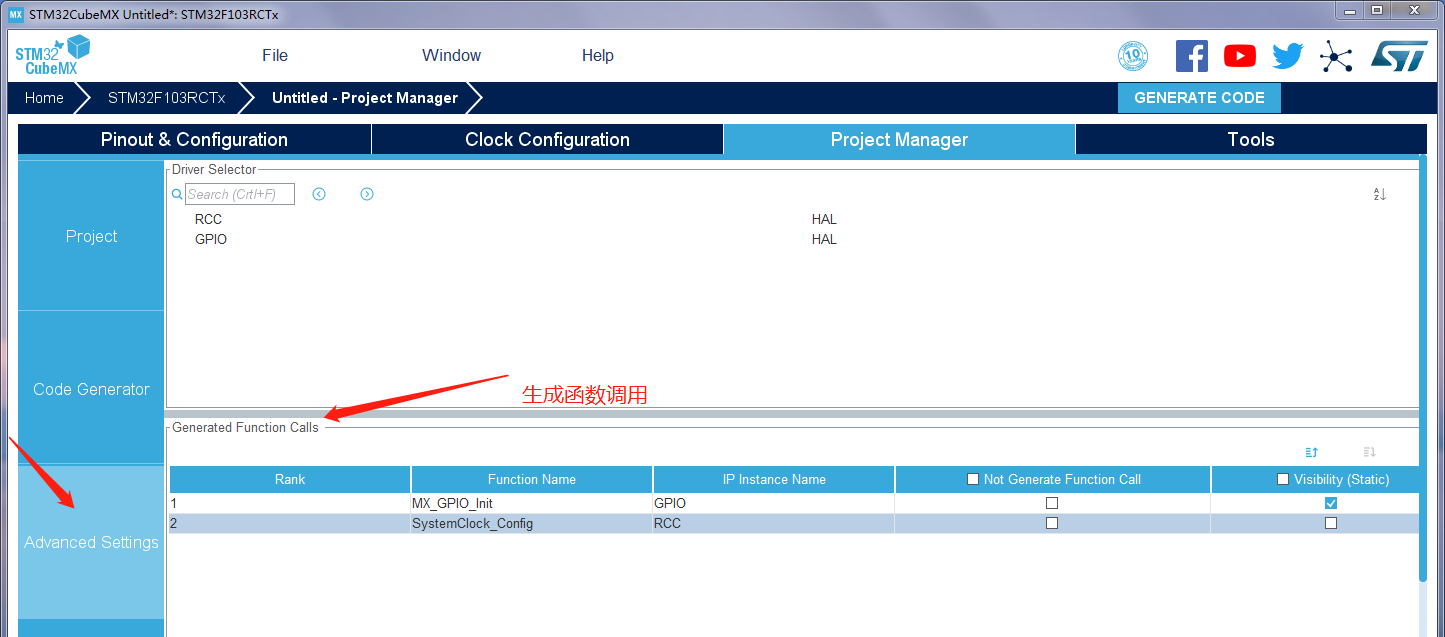Toggle Visibility (Static) header checkbox
Screen dimensions: 1445x637
click(1283, 479)
